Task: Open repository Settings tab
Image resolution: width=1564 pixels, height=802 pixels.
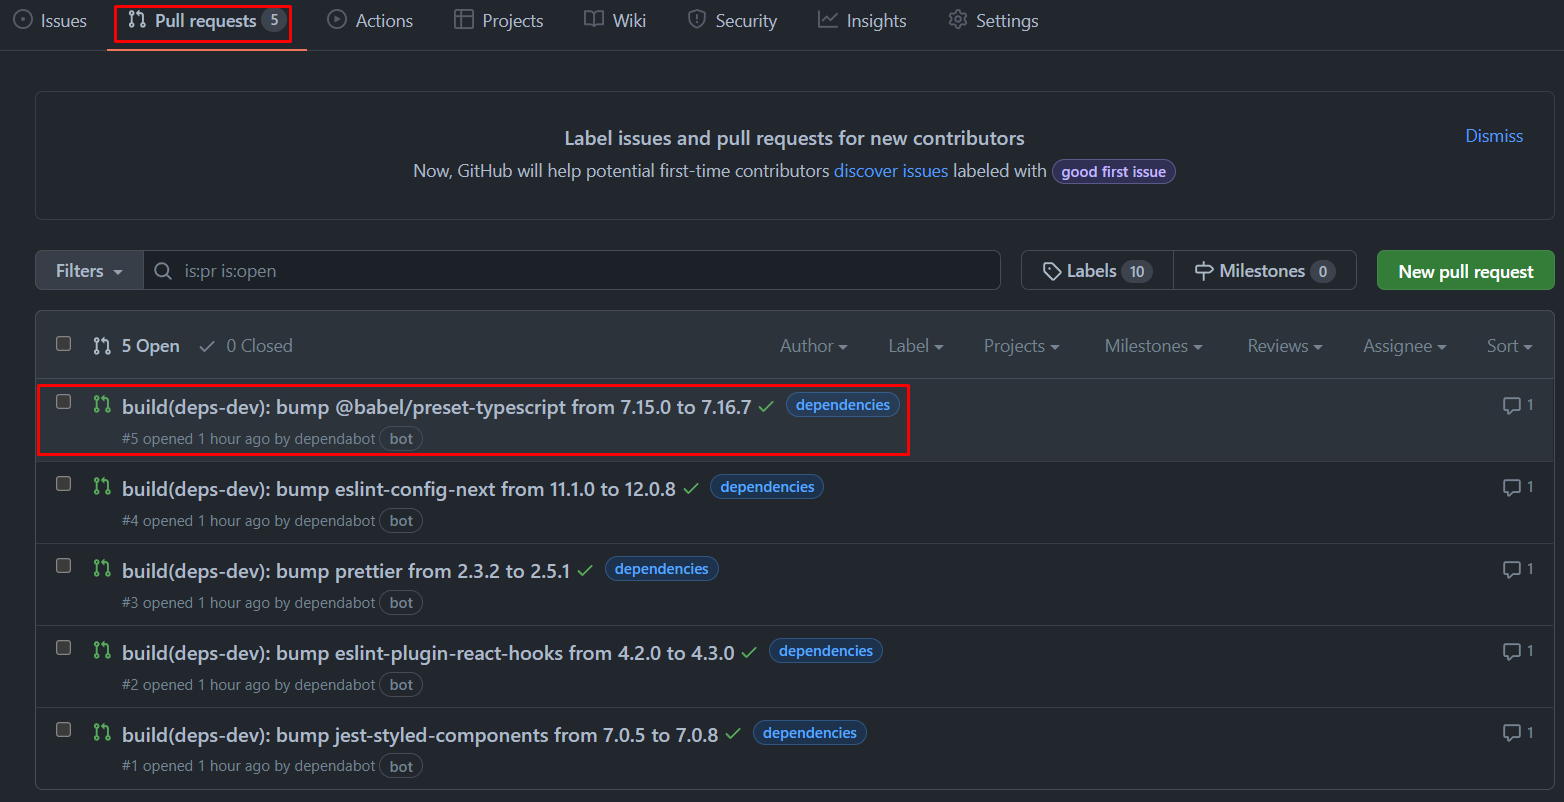Action: pyautogui.click(x=993, y=21)
